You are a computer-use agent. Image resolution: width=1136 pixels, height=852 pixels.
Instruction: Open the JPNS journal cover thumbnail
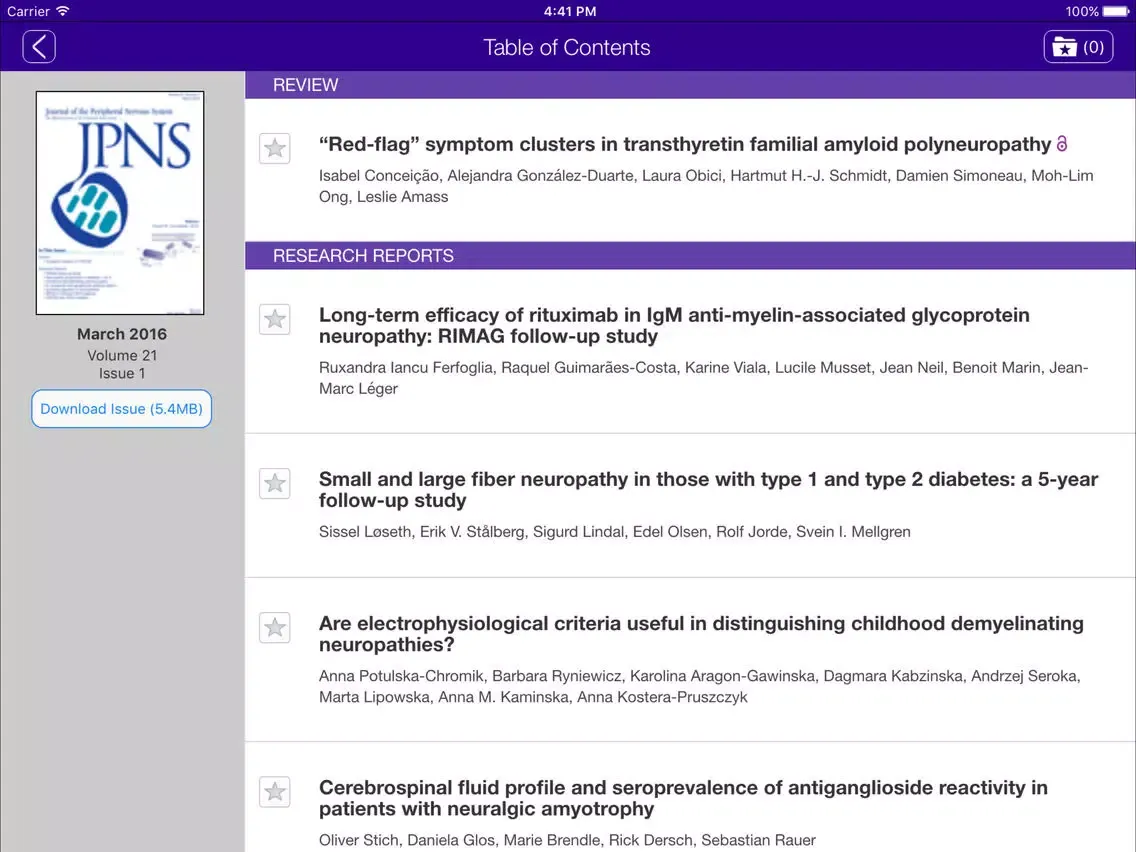click(x=120, y=203)
